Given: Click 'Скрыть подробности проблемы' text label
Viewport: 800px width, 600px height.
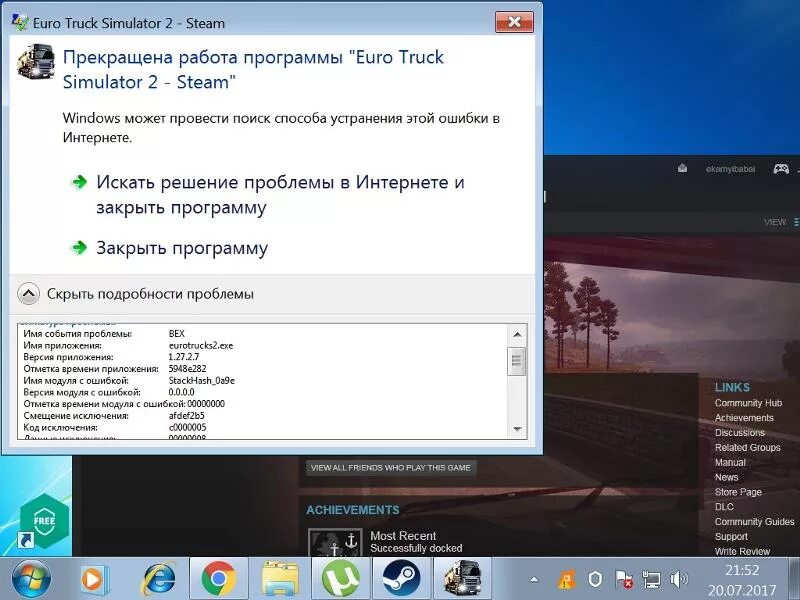Looking at the screenshot, I should [x=150, y=294].
